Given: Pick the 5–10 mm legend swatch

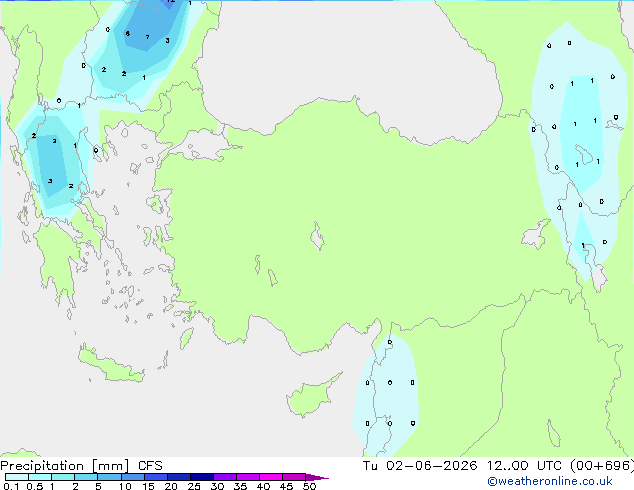Looking at the screenshot, I should tap(109, 477).
